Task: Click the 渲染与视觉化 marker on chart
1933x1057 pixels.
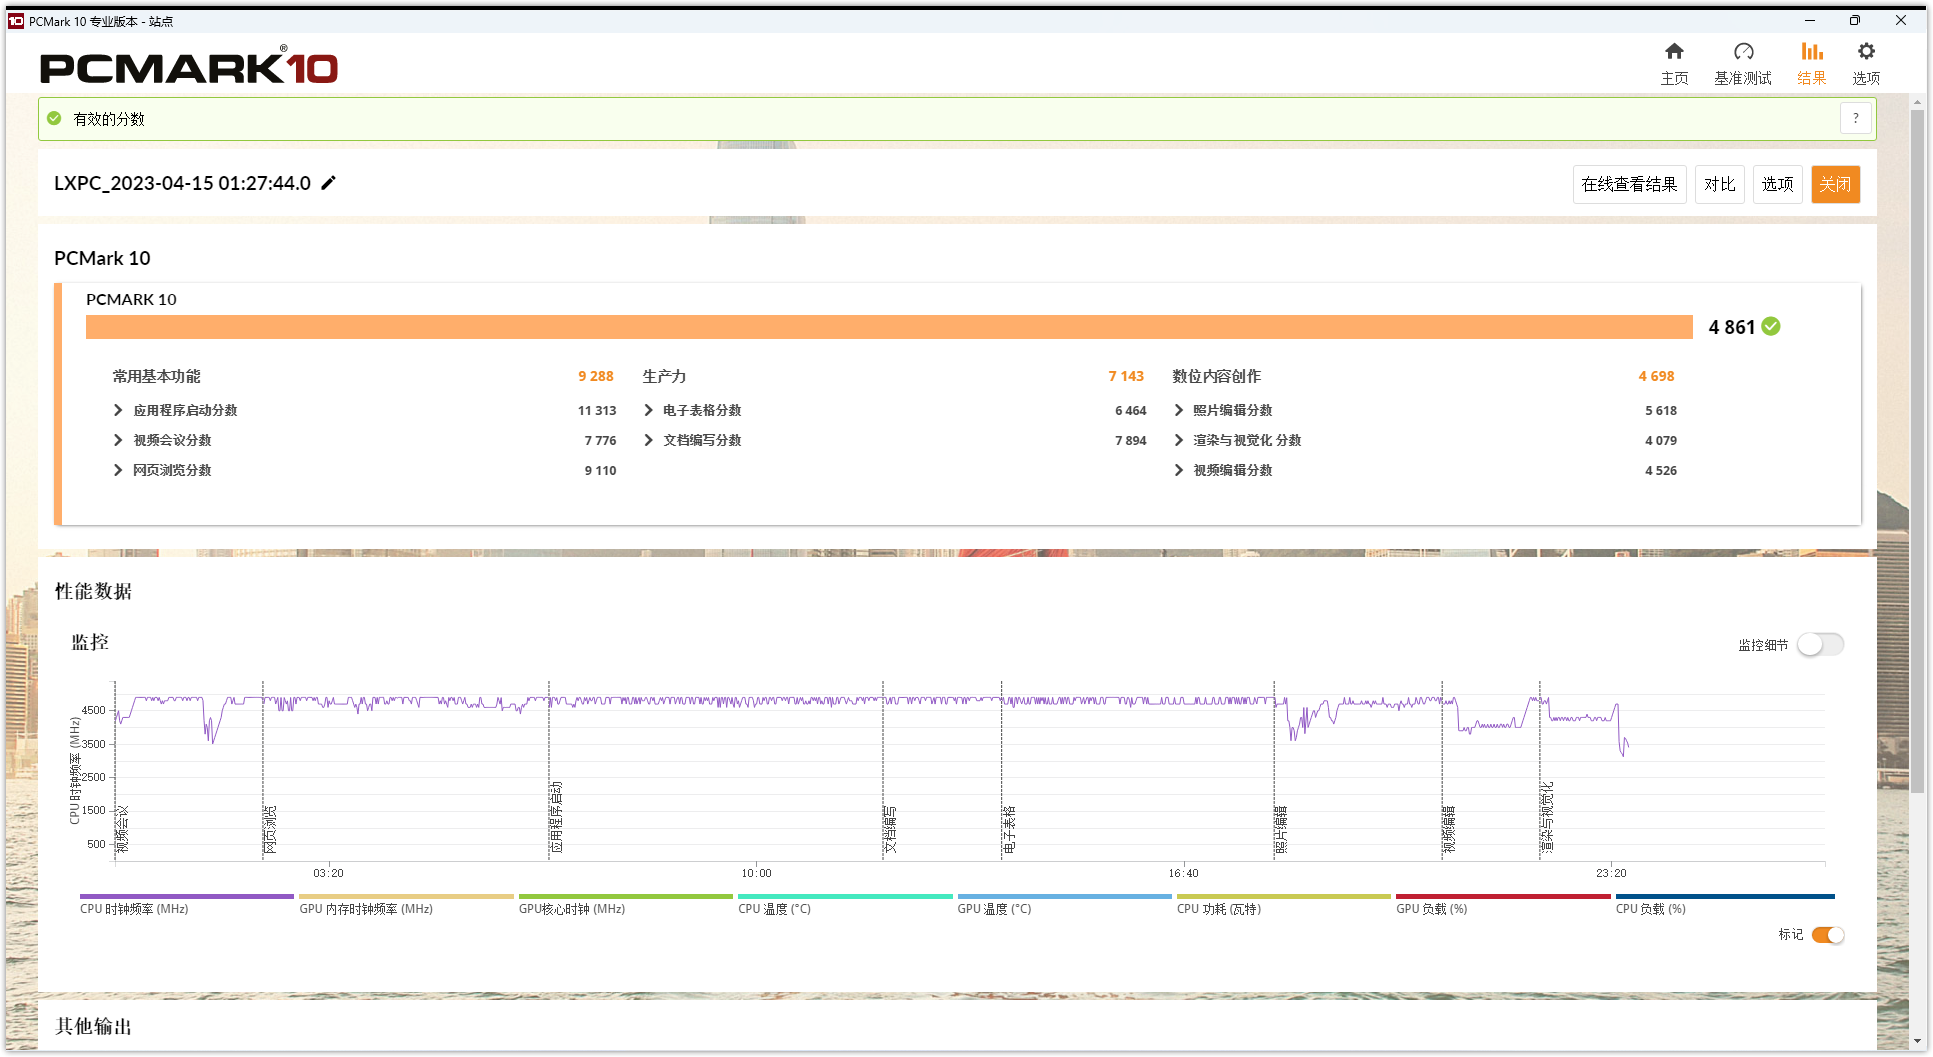Action: [x=1547, y=817]
